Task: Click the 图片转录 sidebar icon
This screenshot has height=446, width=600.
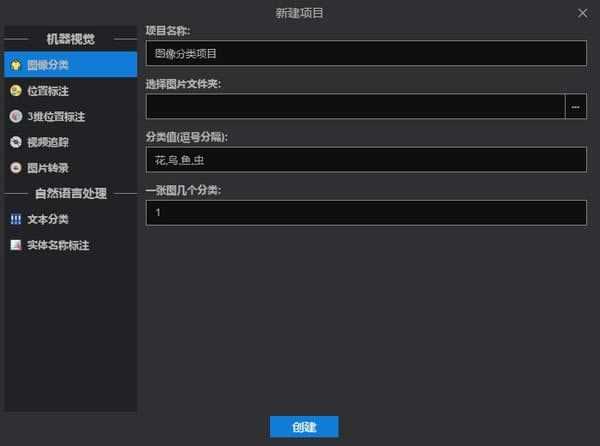Action: pos(15,168)
